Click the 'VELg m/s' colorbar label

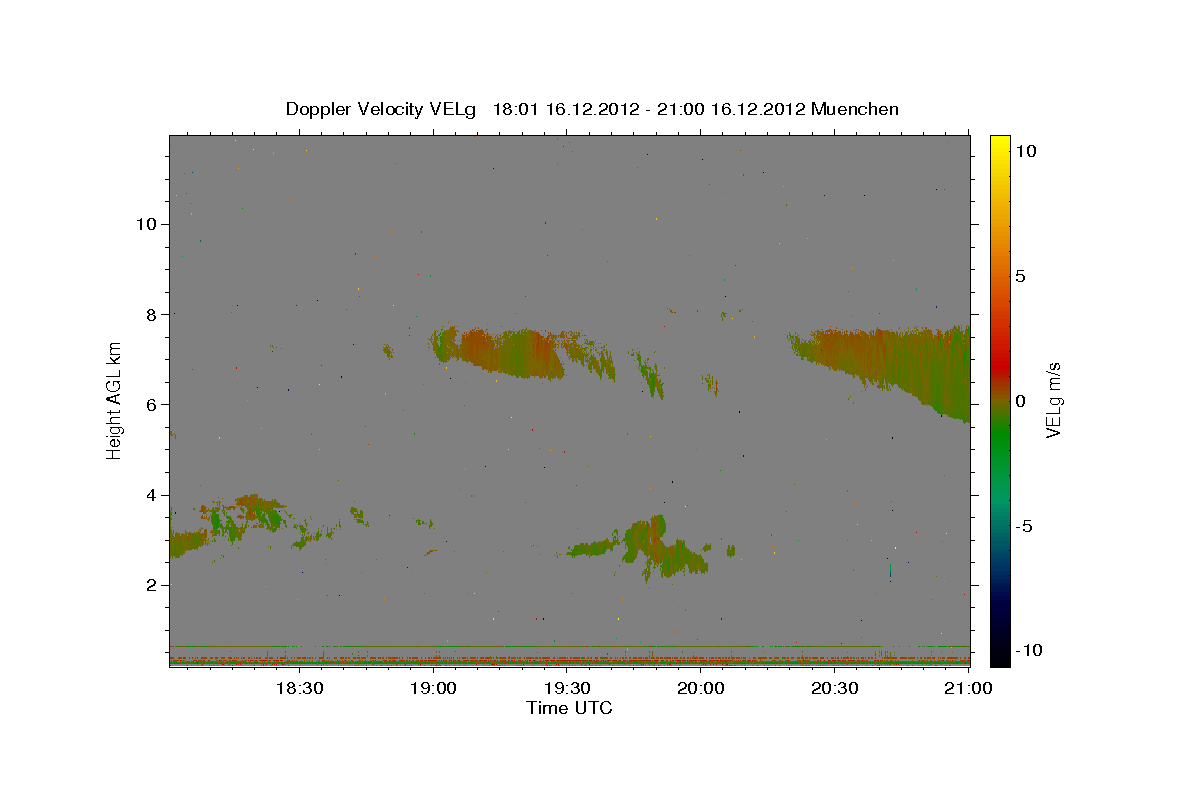tap(1053, 400)
